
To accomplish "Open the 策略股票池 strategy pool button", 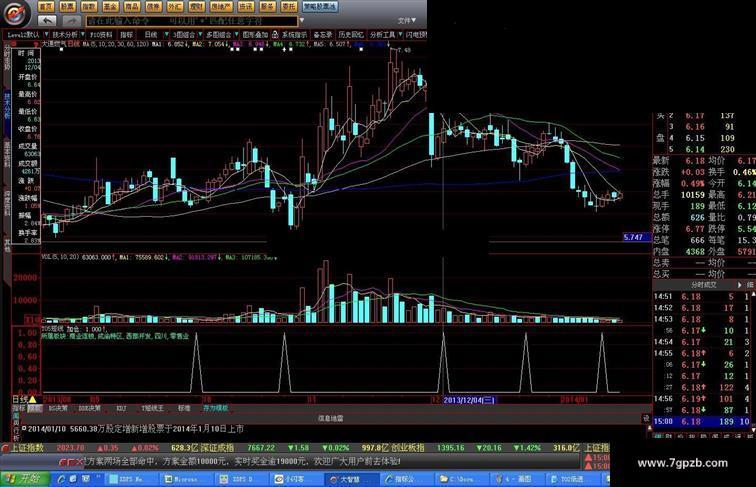I will coord(320,6).
